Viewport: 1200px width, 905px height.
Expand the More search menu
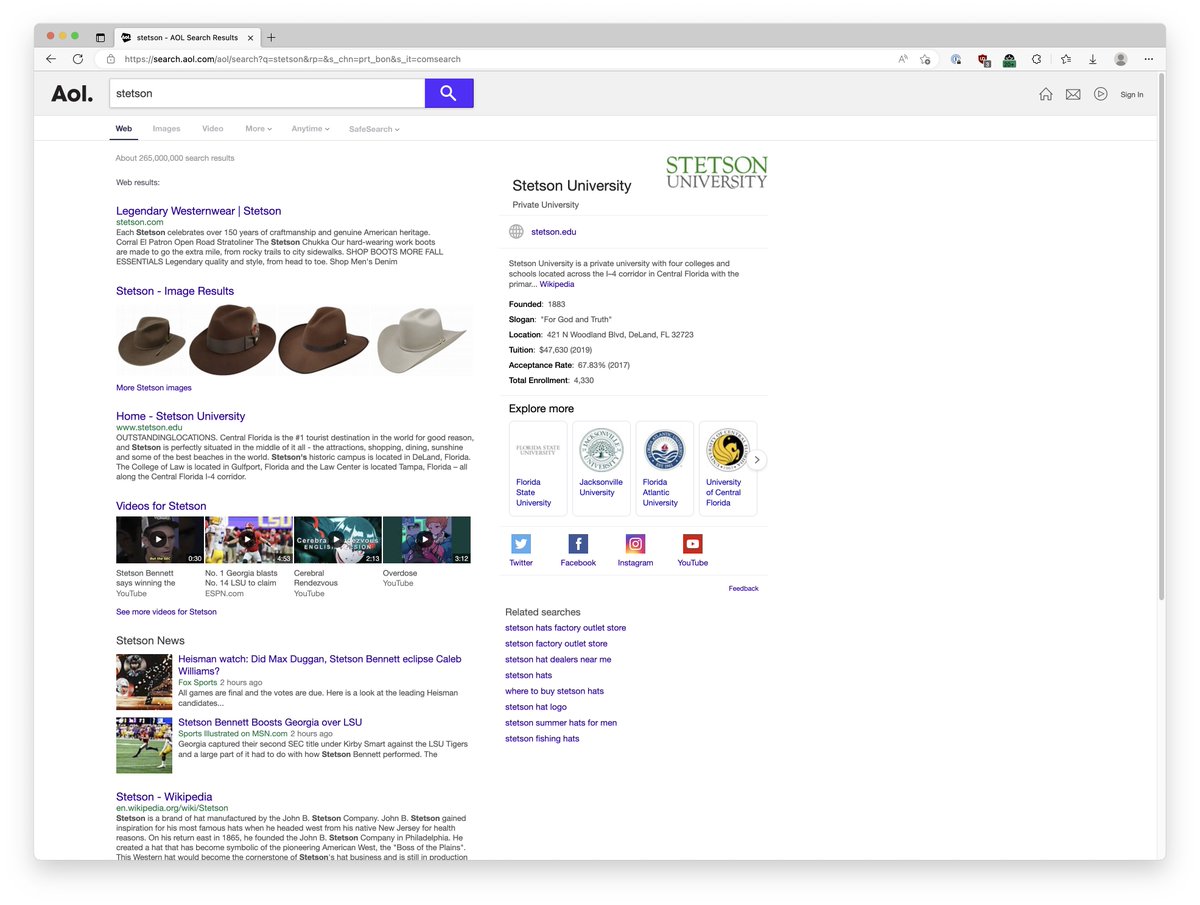coord(258,129)
